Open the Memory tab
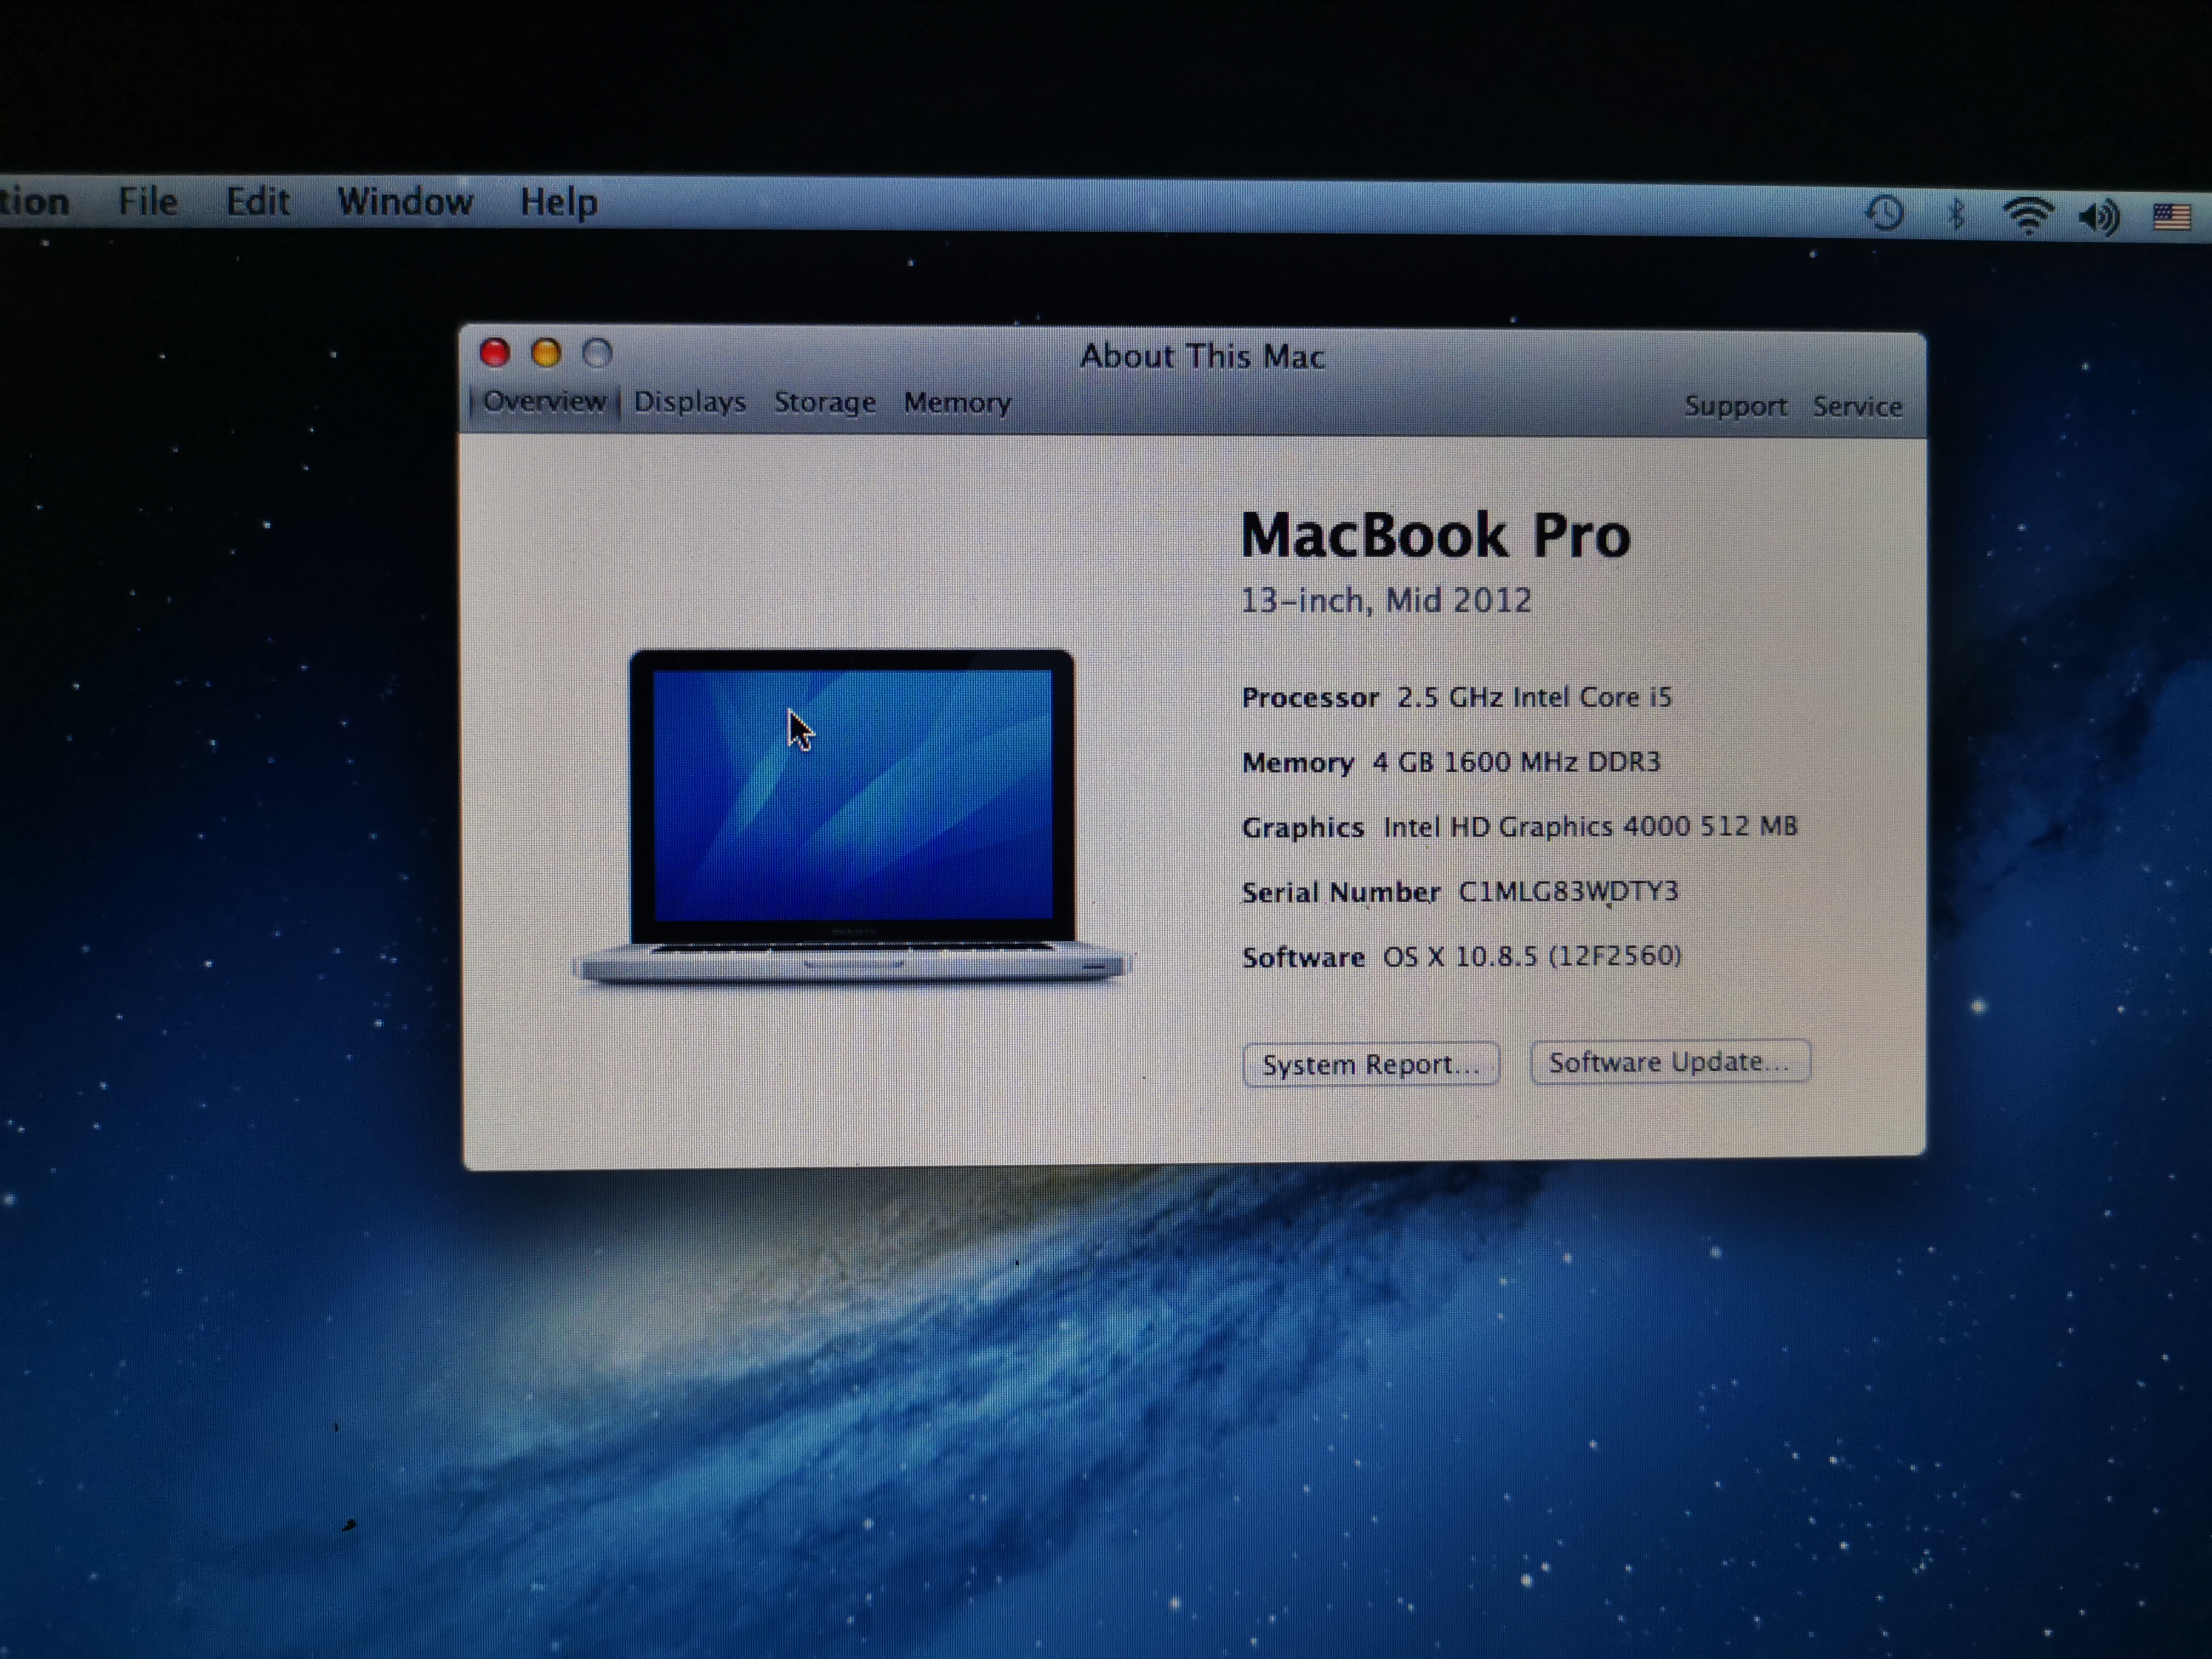The width and height of the screenshot is (2212, 1659). [957, 403]
